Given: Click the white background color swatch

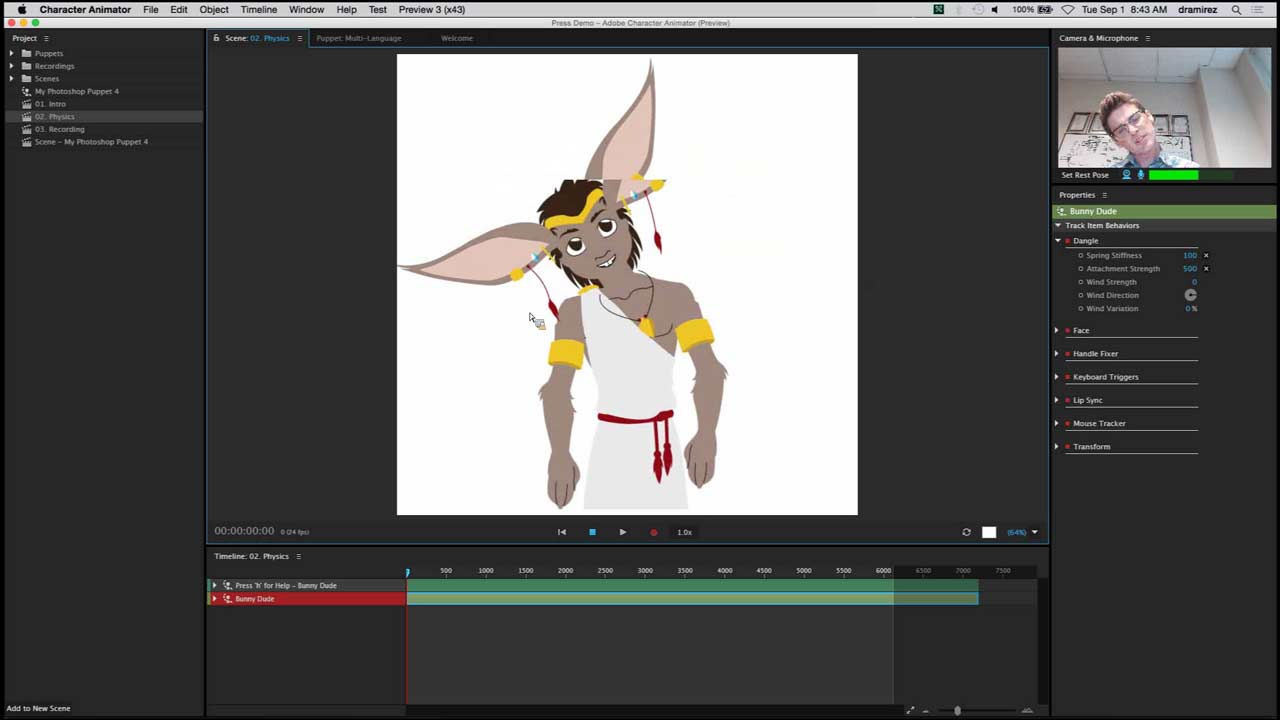Looking at the screenshot, I should [x=989, y=532].
